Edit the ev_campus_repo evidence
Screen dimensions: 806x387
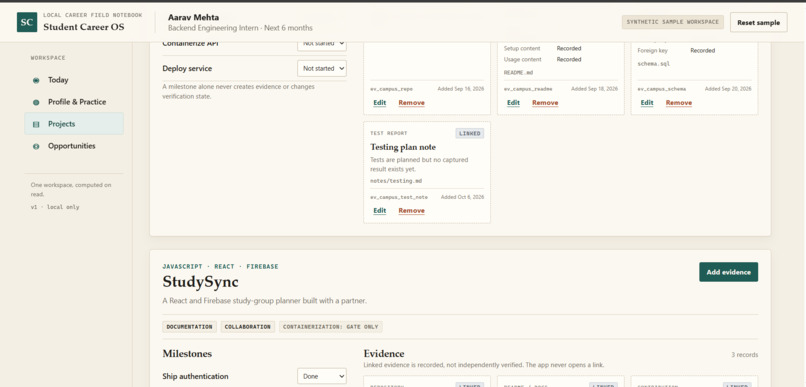point(379,103)
